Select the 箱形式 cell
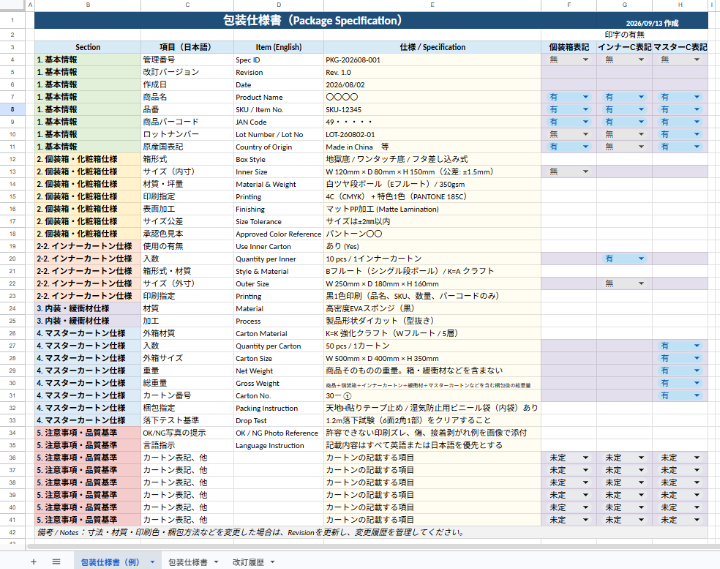 pyautogui.click(x=187, y=159)
